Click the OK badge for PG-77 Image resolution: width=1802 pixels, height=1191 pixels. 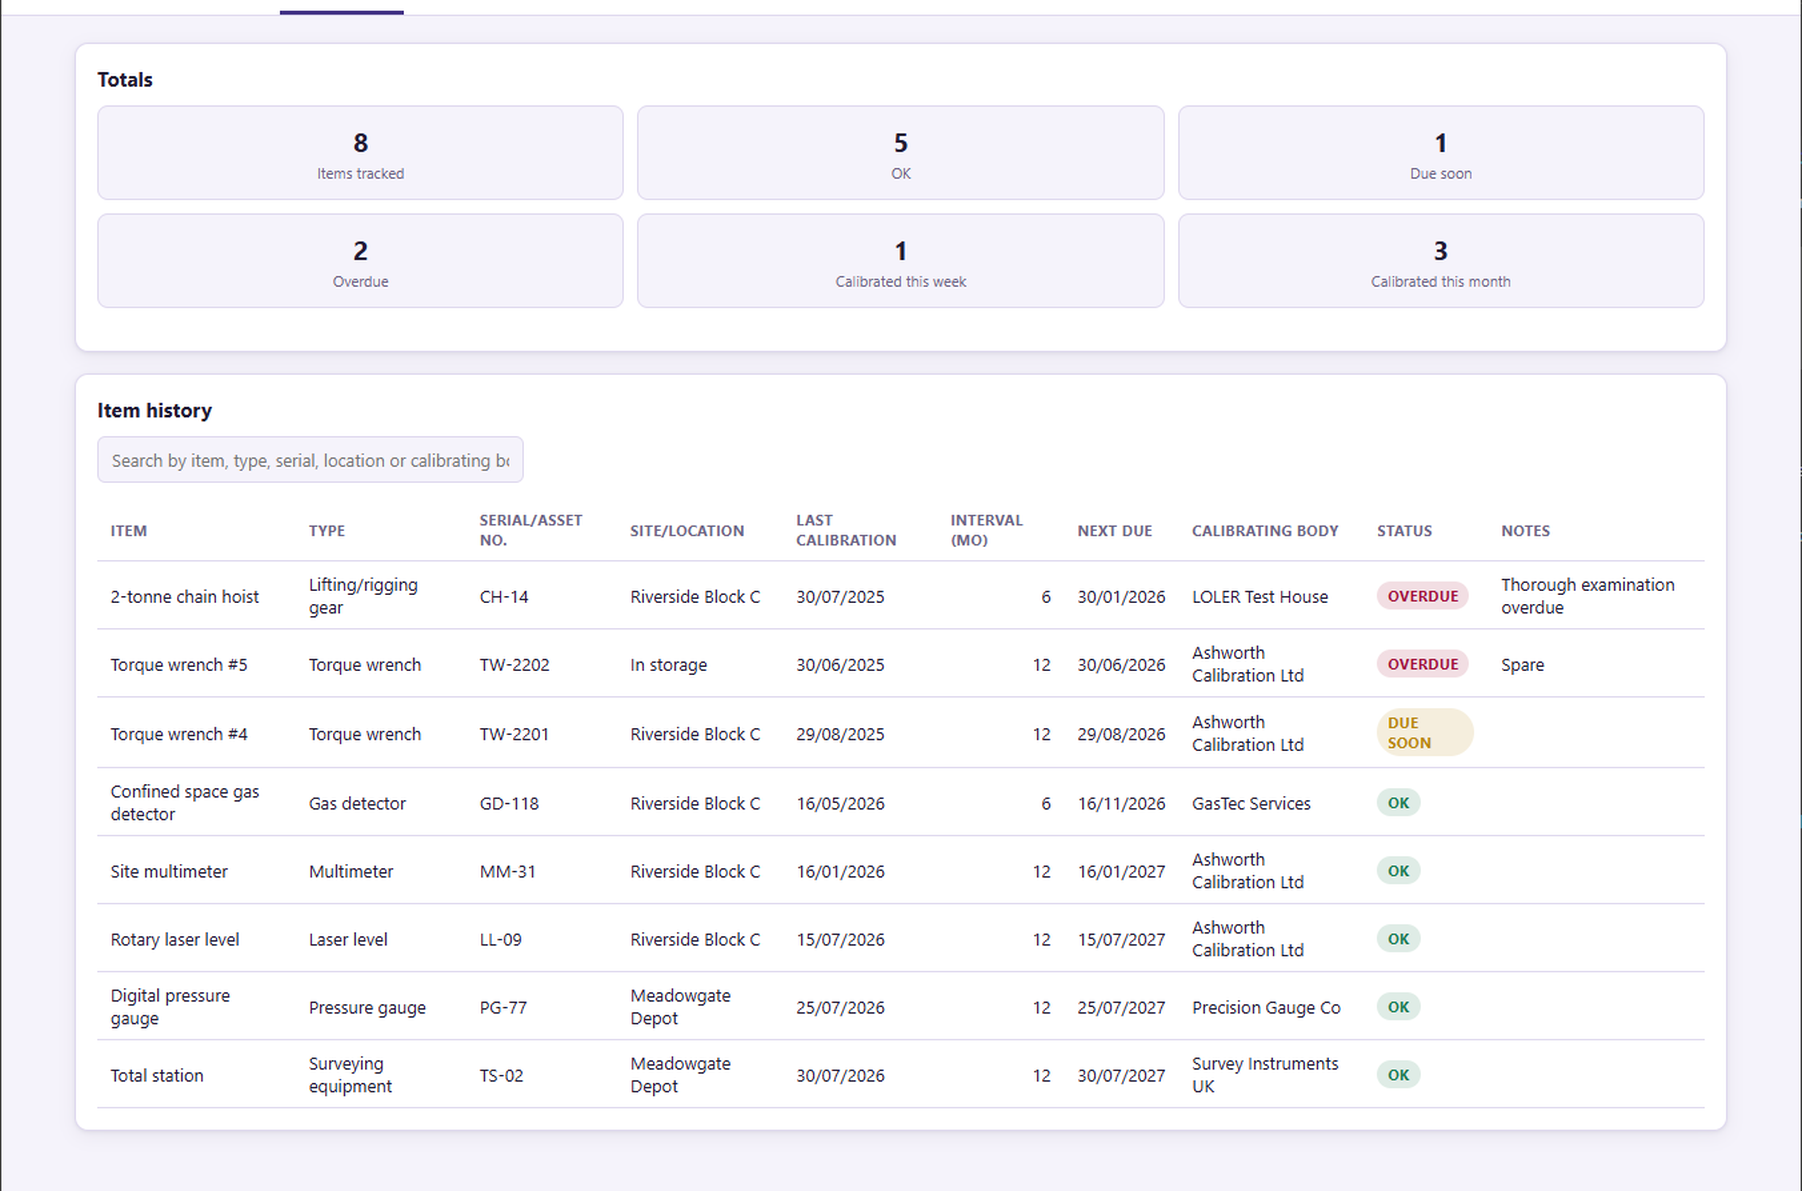click(x=1398, y=1007)
